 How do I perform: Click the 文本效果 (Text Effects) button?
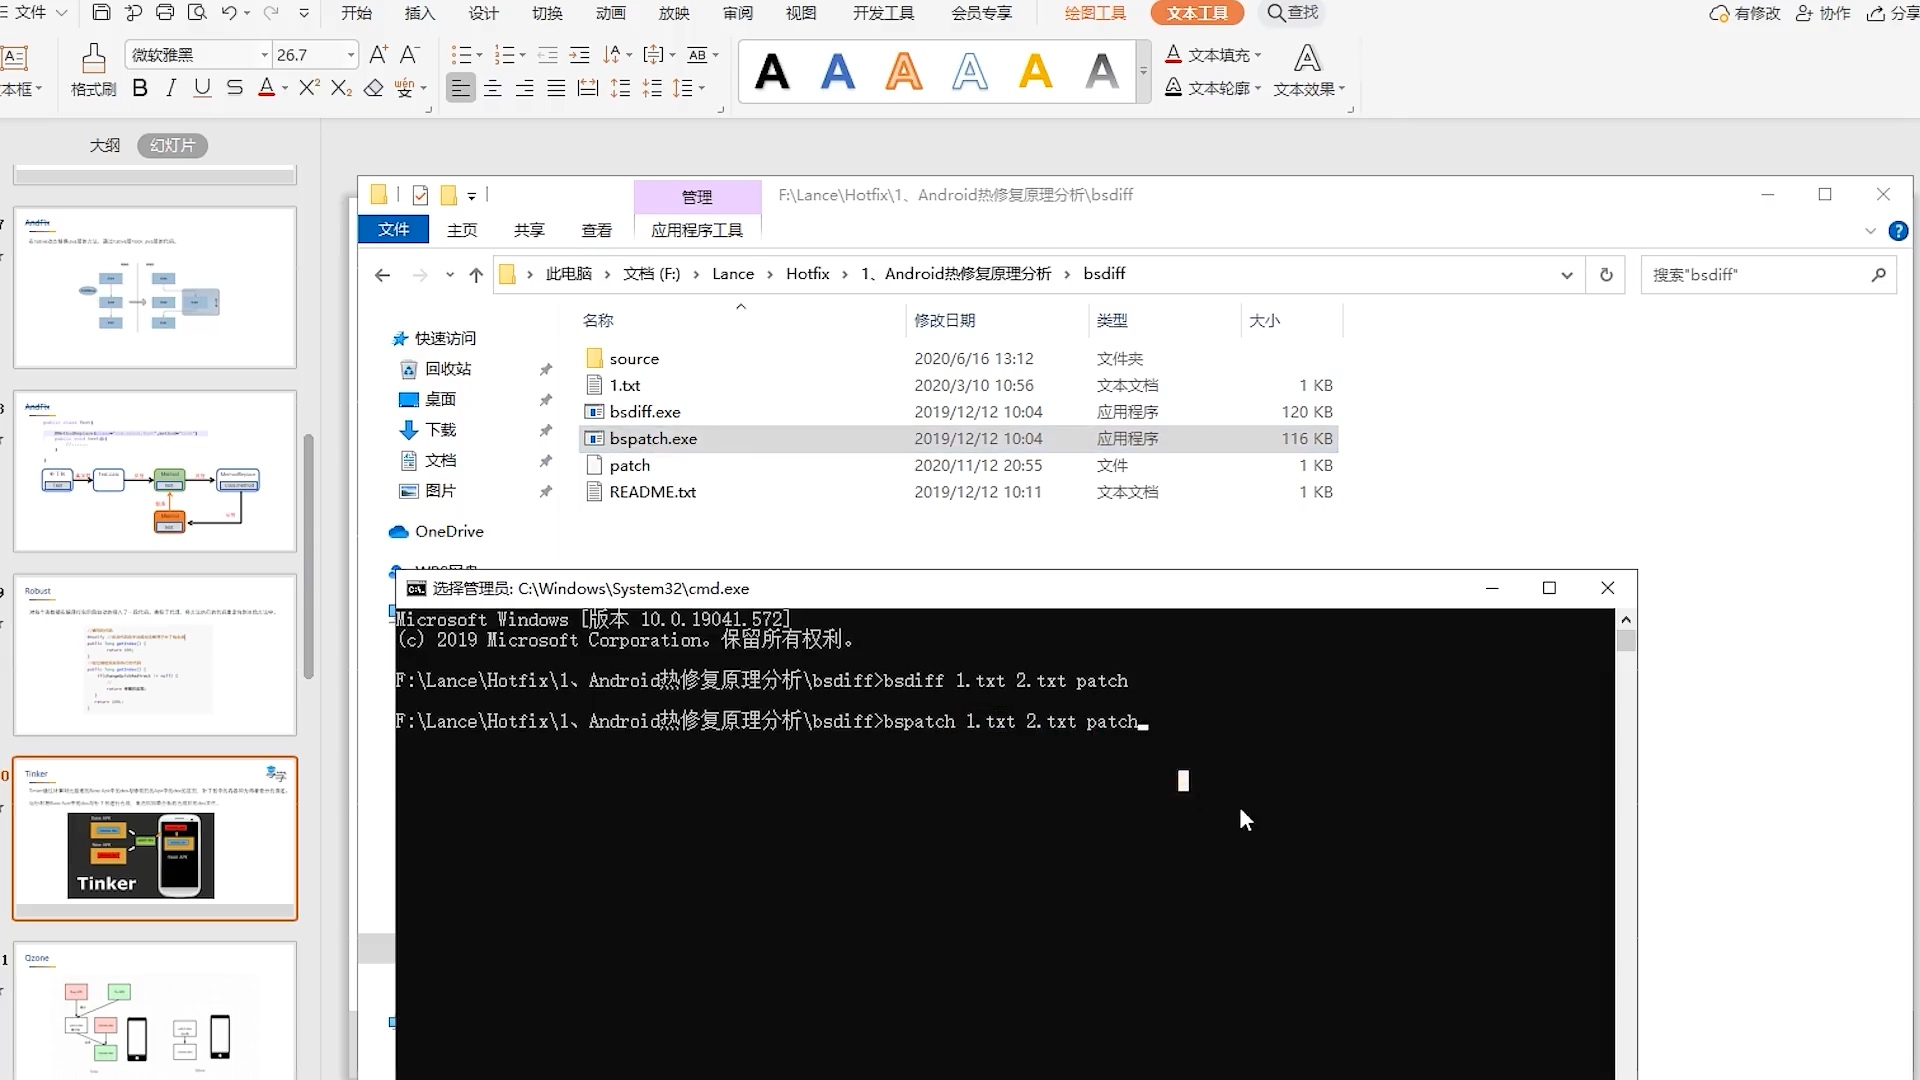pos(1308,70)
